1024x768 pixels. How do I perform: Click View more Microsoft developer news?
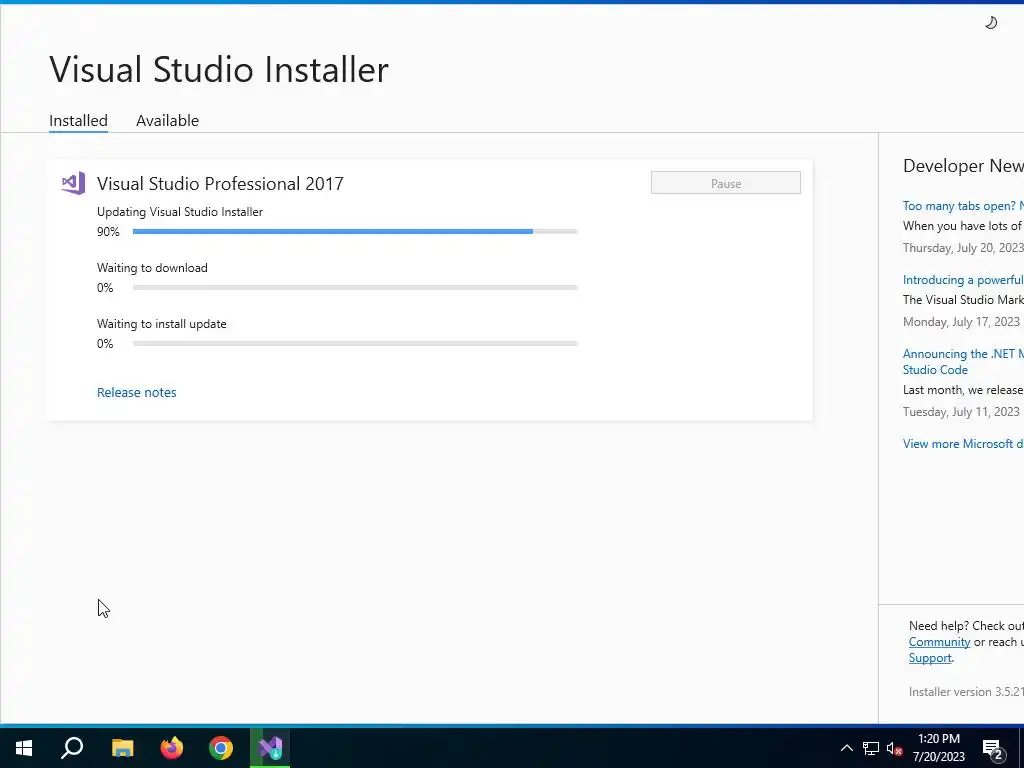(963, 443)
